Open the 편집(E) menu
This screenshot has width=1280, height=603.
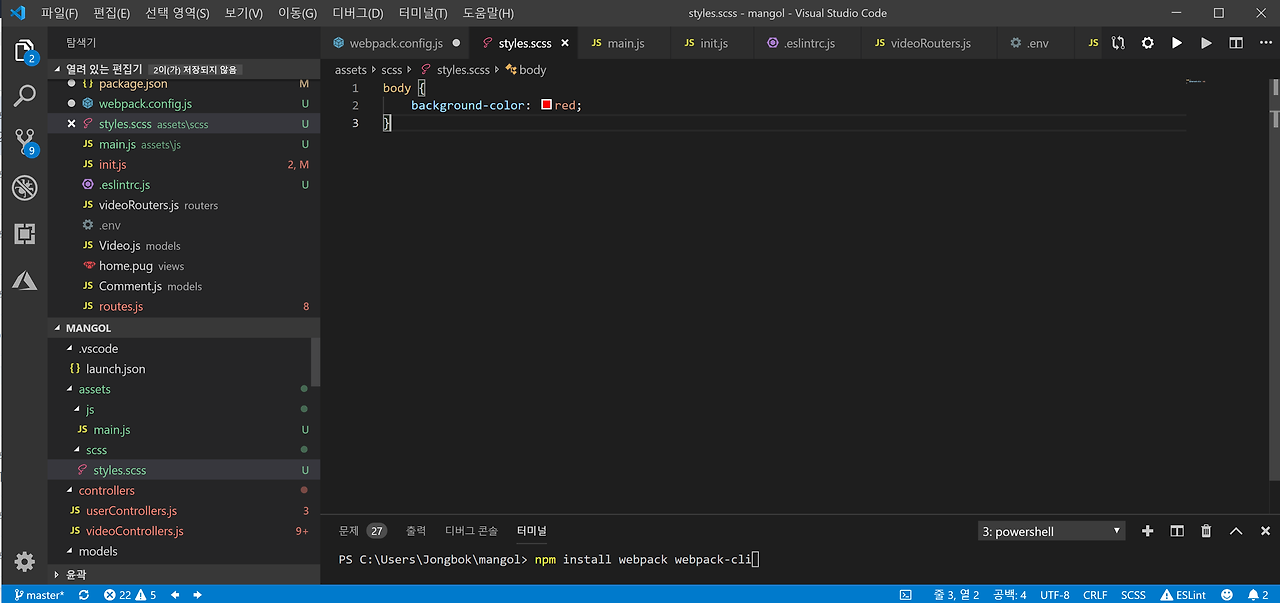pyautogui.click(x=111, y=13)
